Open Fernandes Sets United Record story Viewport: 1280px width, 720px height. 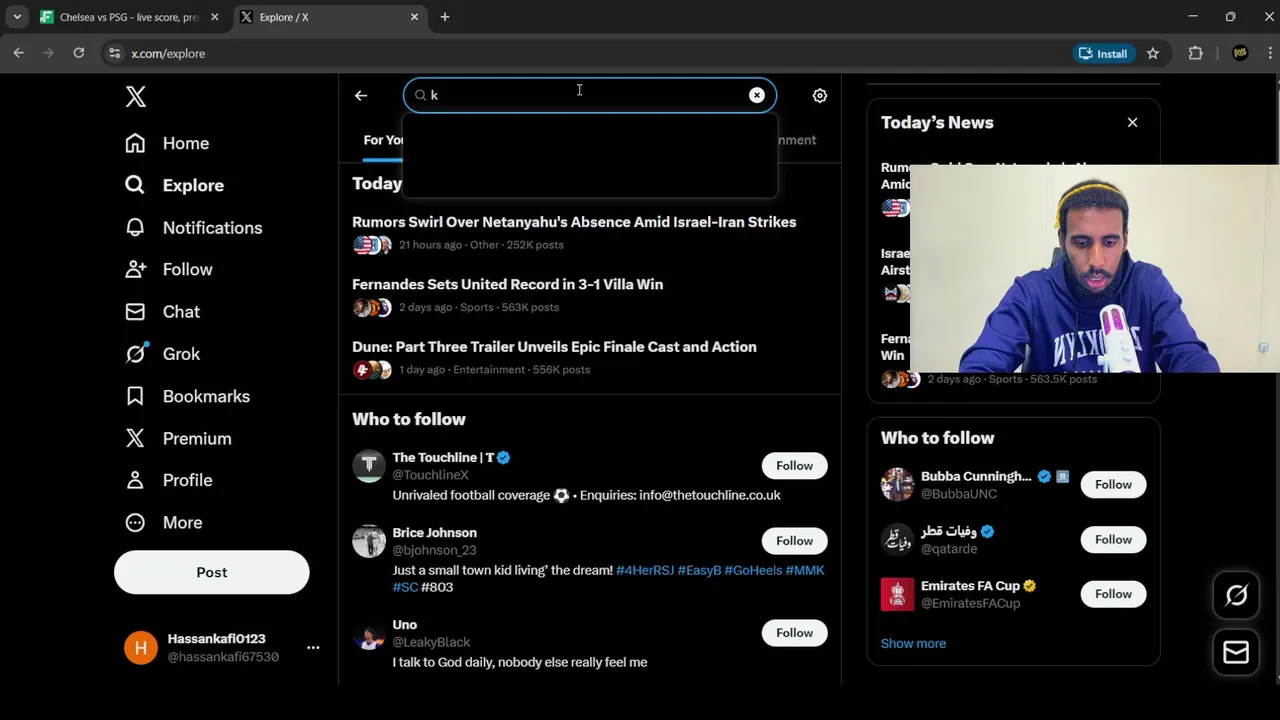[507, 284]
